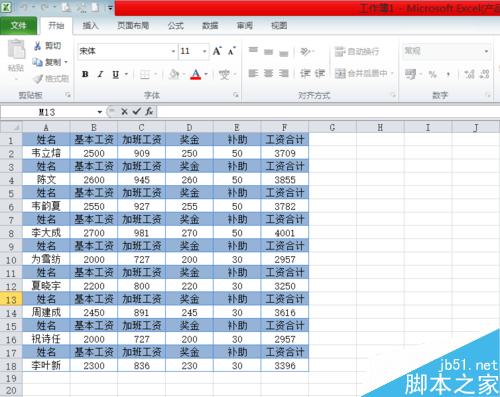500x397 pixels.
Task: Click the decrease decimal icon
Action: click(x=484, y=74)
